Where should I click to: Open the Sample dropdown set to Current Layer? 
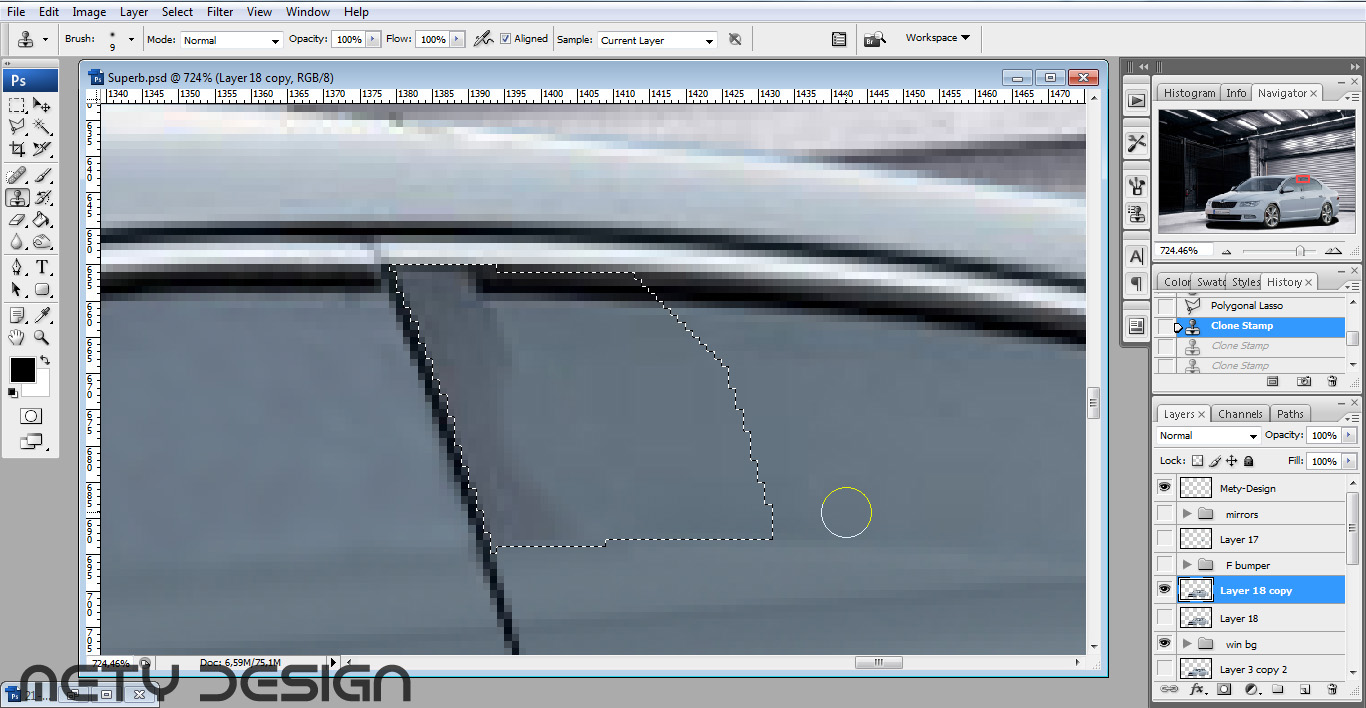click(657, 40)
